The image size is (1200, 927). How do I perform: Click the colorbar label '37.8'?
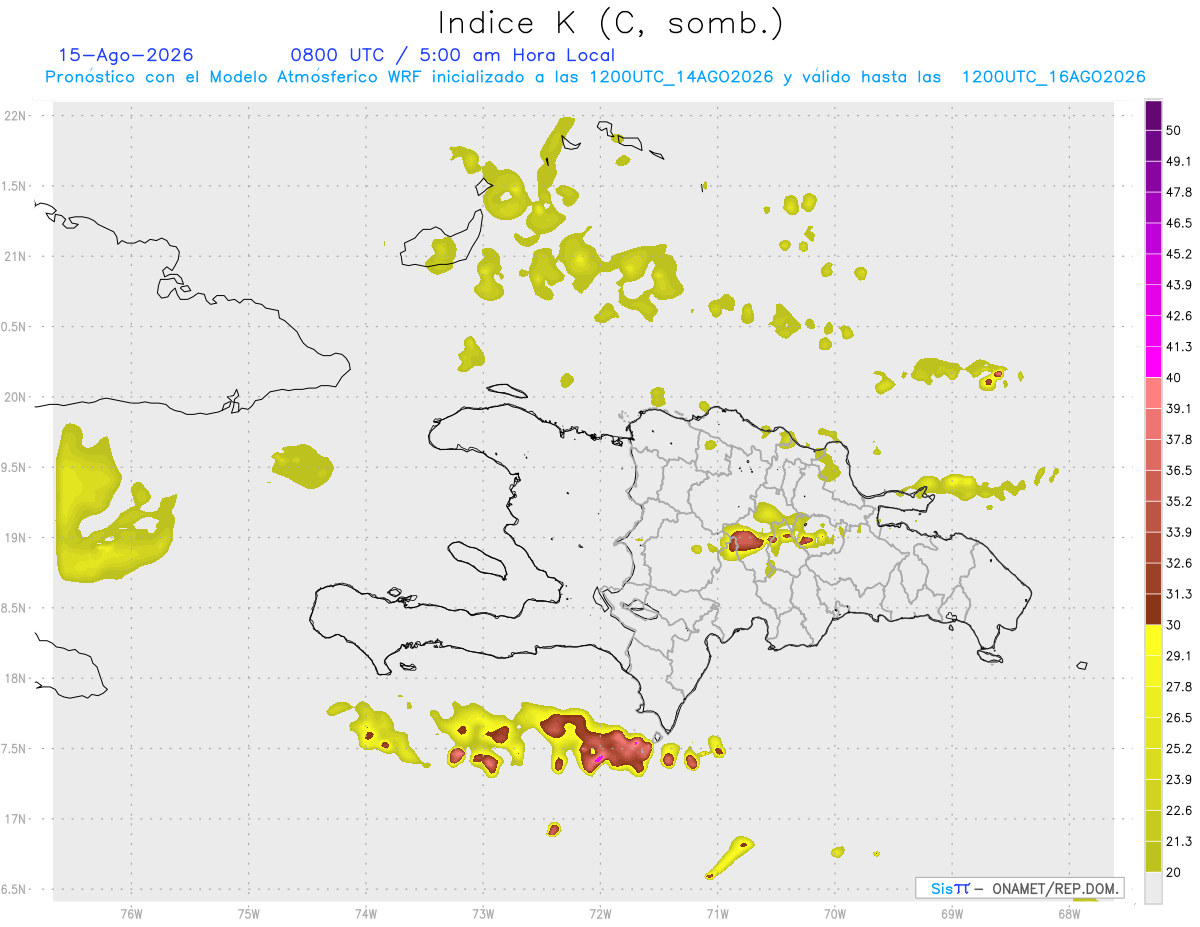[x=1180, y=440]
